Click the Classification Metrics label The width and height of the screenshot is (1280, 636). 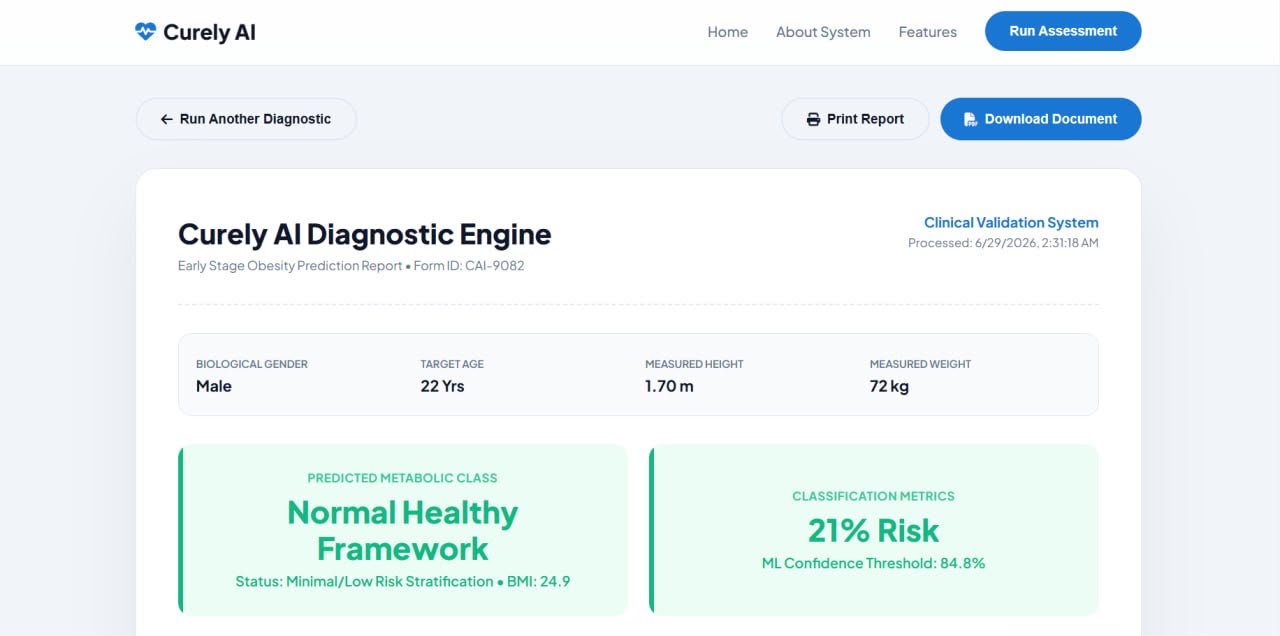[x=874, y=496]
